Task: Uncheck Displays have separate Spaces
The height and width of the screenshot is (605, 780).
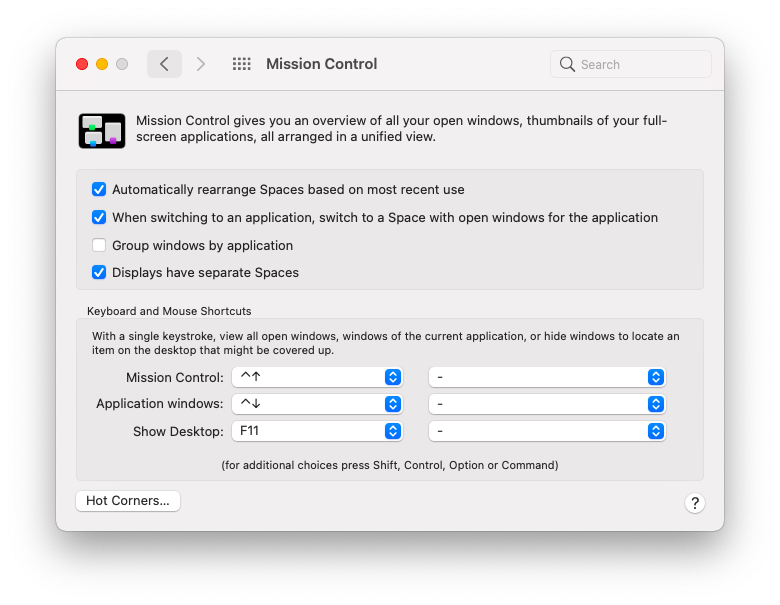Action: 99,273
